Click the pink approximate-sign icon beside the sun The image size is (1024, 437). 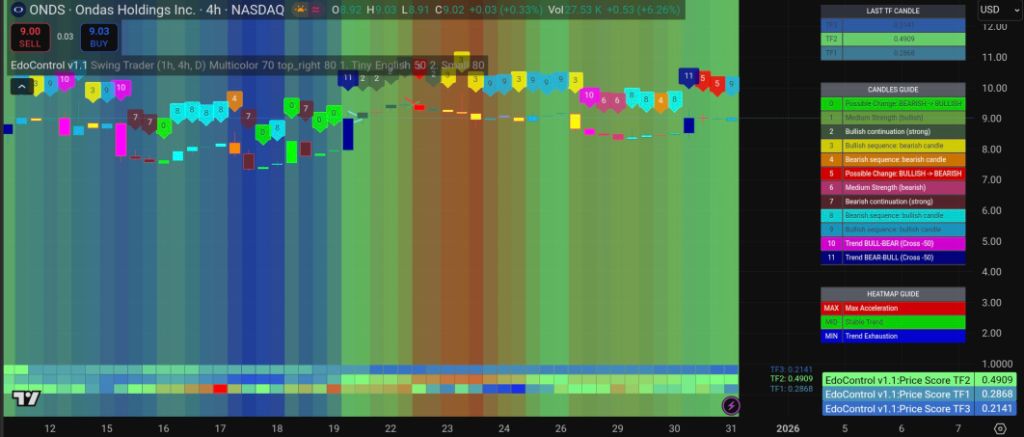pos(317,10)
